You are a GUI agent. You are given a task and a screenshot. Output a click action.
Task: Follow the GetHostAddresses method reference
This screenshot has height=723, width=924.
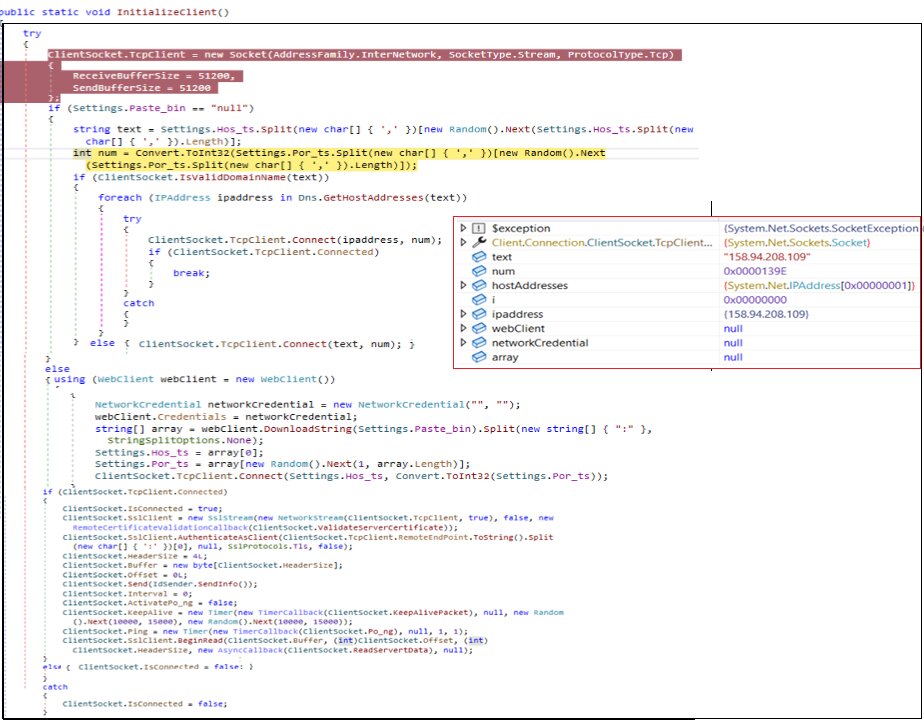pos(374,197)
